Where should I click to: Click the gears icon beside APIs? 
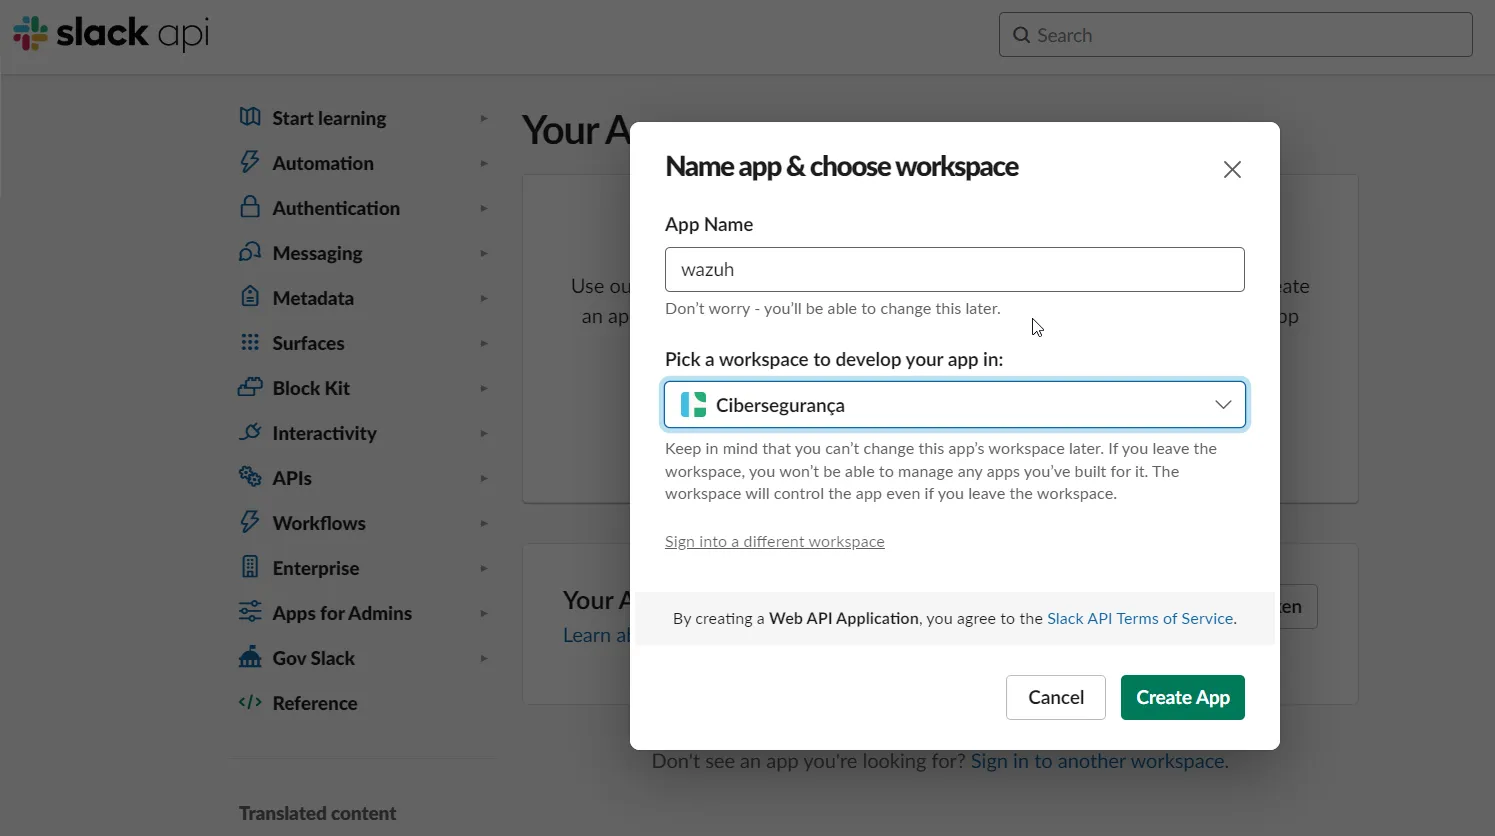(x=250, y=477)
